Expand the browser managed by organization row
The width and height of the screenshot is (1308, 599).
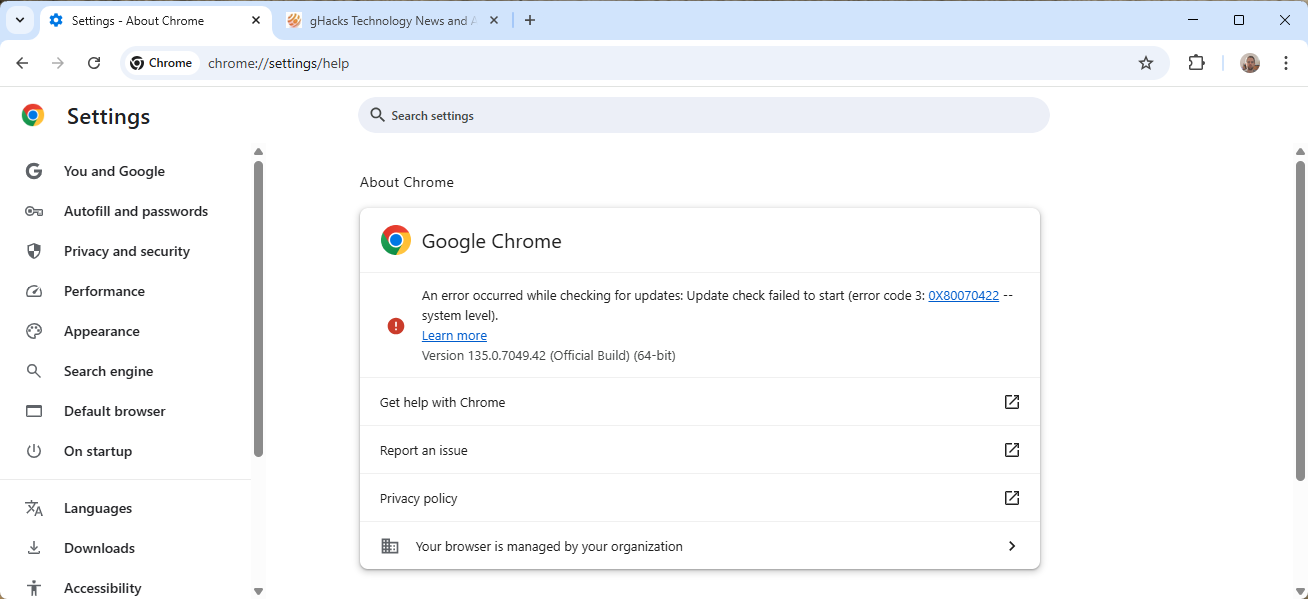tap(1011, 546)
